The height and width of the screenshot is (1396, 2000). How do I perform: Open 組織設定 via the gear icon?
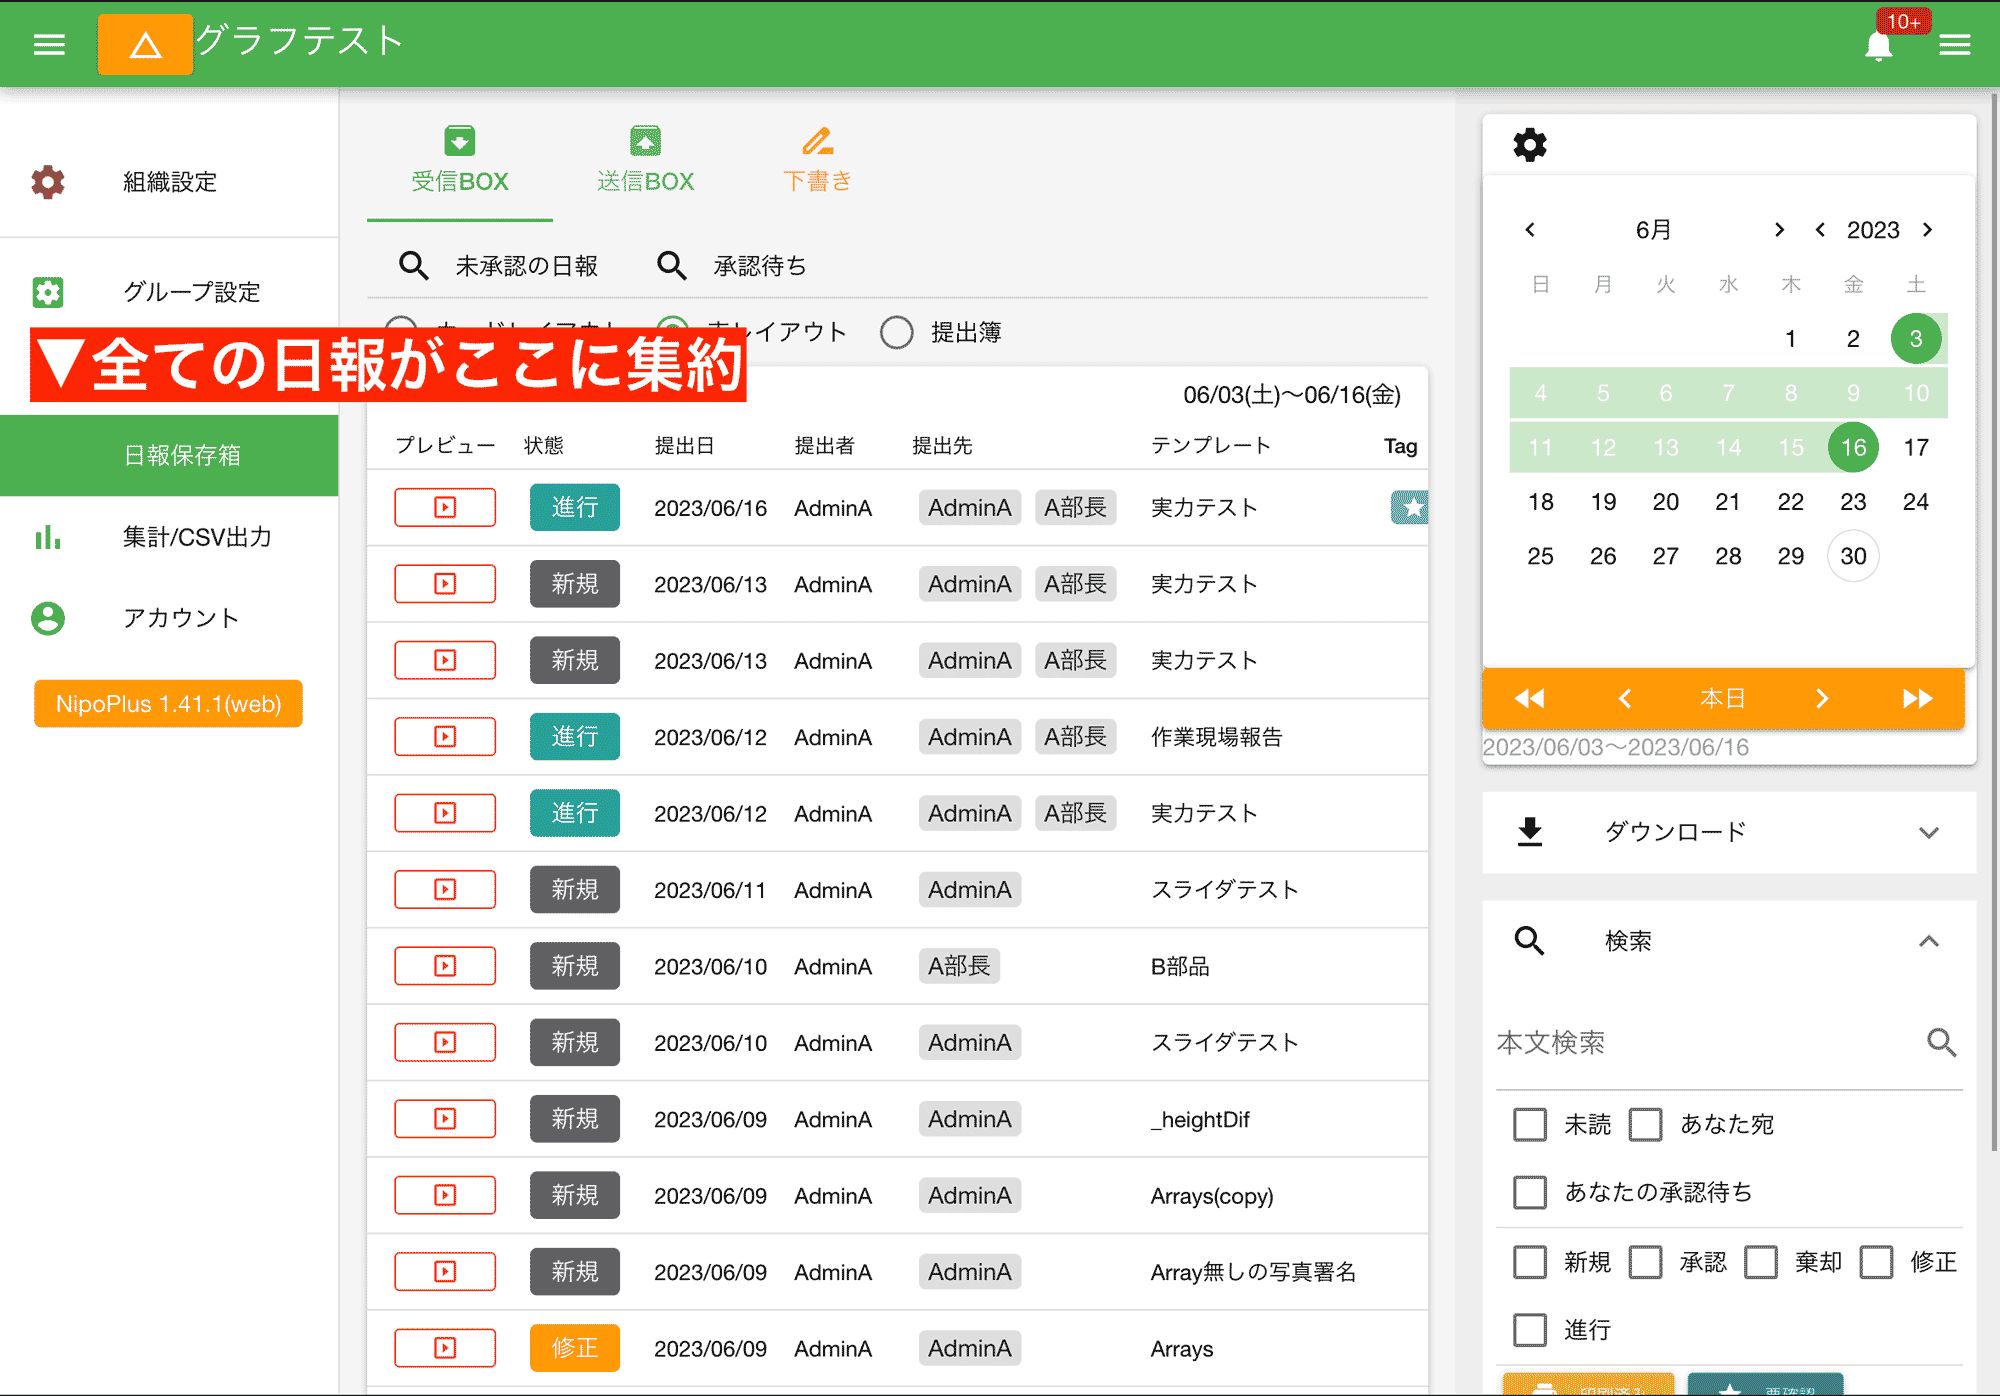coord(47,182)
